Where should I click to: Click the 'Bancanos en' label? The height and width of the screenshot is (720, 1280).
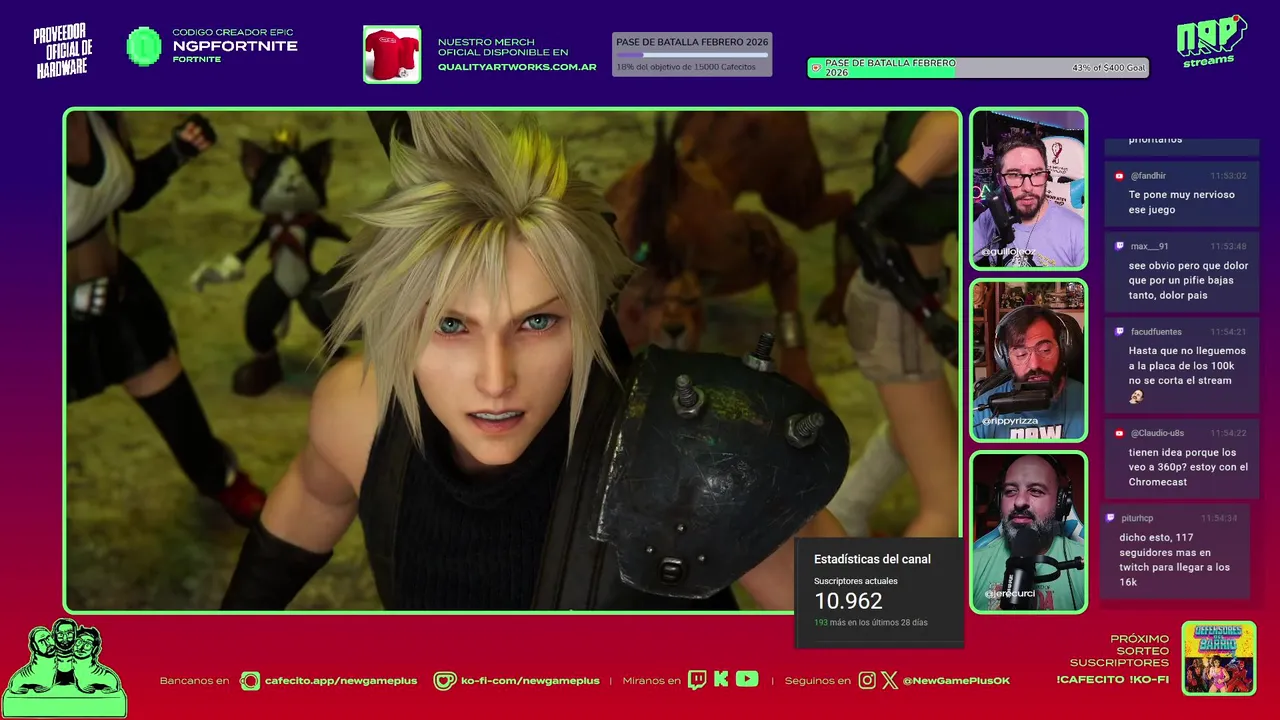tap(194, 681)
